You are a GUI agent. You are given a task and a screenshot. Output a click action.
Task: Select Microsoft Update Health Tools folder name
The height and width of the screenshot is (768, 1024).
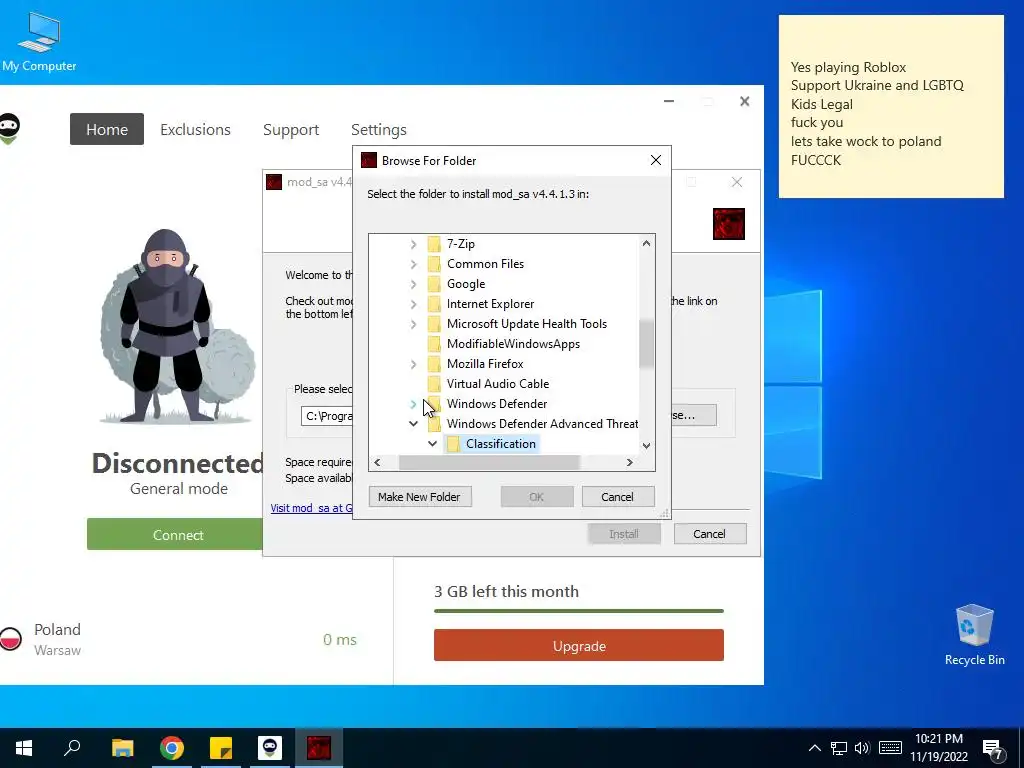tap(526, 324)
